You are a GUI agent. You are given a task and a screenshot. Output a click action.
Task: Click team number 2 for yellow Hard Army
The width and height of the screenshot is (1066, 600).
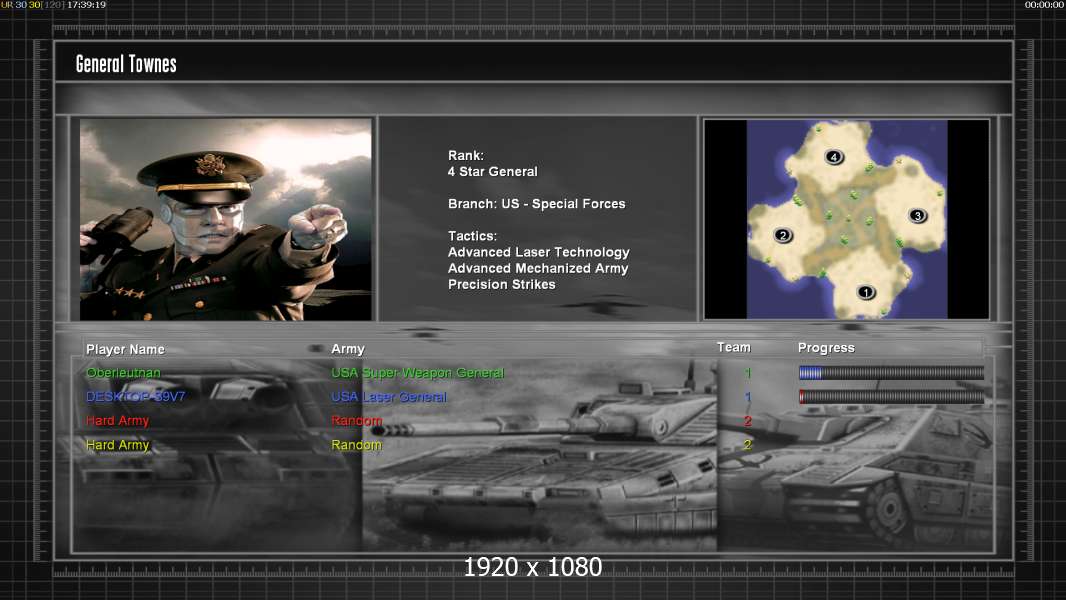pos(748,444)
